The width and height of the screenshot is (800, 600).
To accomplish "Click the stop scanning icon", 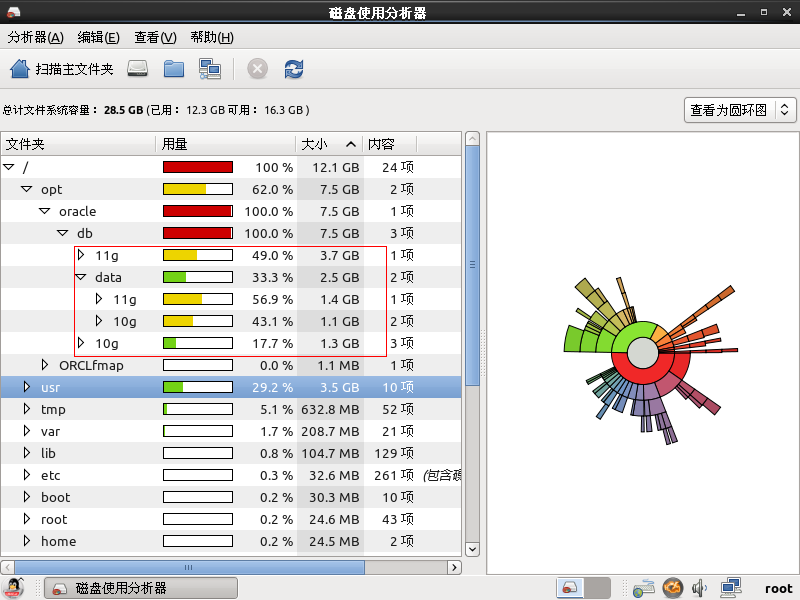I will pos(258,69).
